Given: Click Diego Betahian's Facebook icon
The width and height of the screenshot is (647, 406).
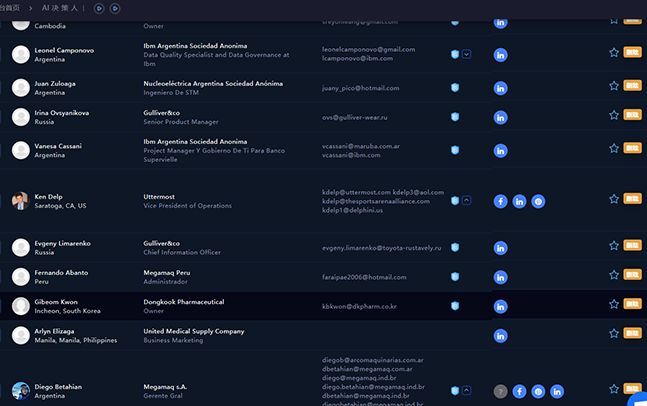Looking at the screenshot, I should 519,391.
